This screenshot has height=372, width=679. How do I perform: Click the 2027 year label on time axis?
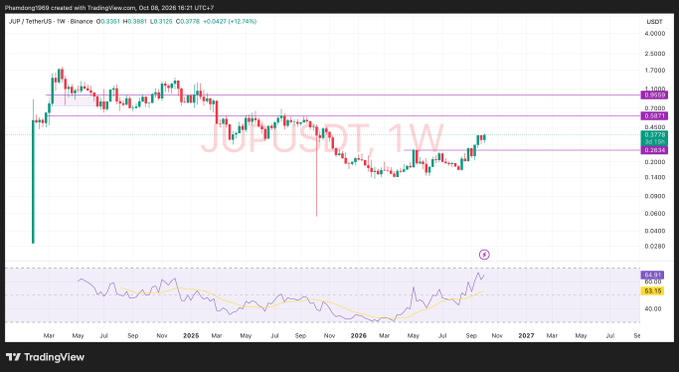coord(527,336)
